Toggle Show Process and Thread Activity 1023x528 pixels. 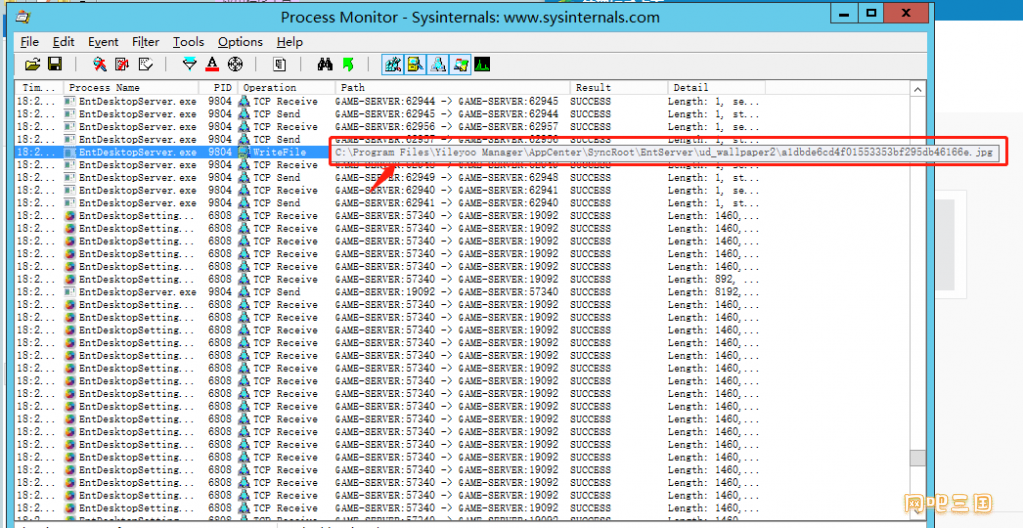click(x=461, y=64)
